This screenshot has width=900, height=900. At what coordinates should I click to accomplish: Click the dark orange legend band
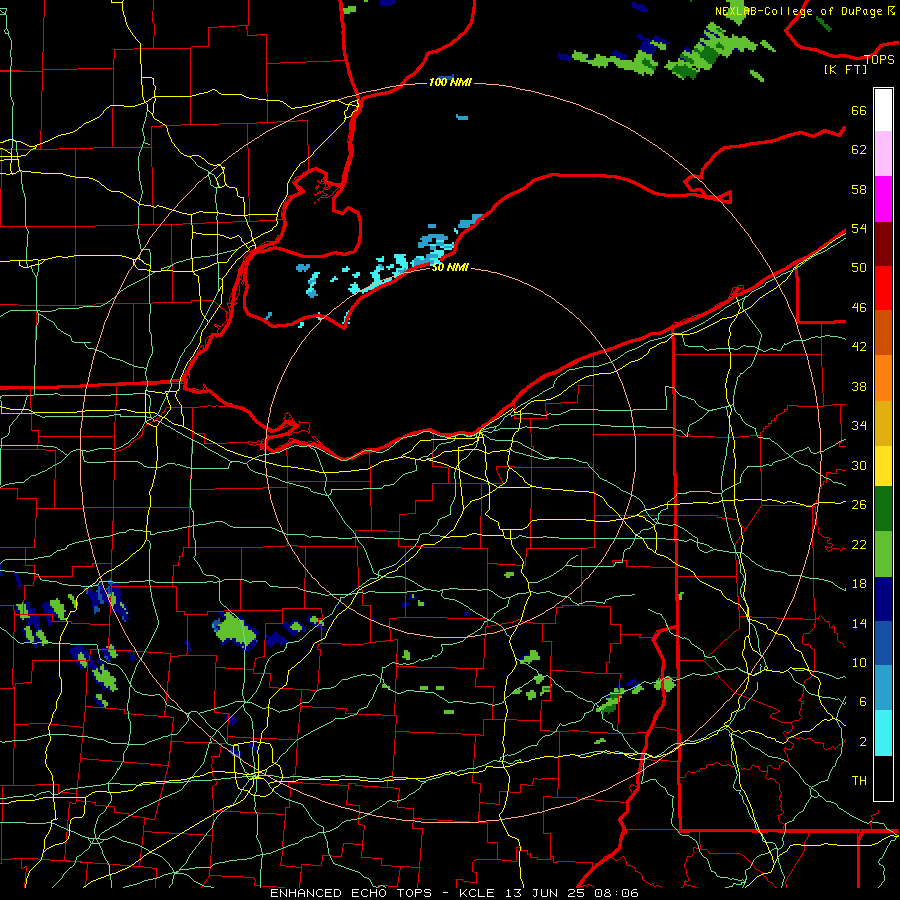coord(883,332)
